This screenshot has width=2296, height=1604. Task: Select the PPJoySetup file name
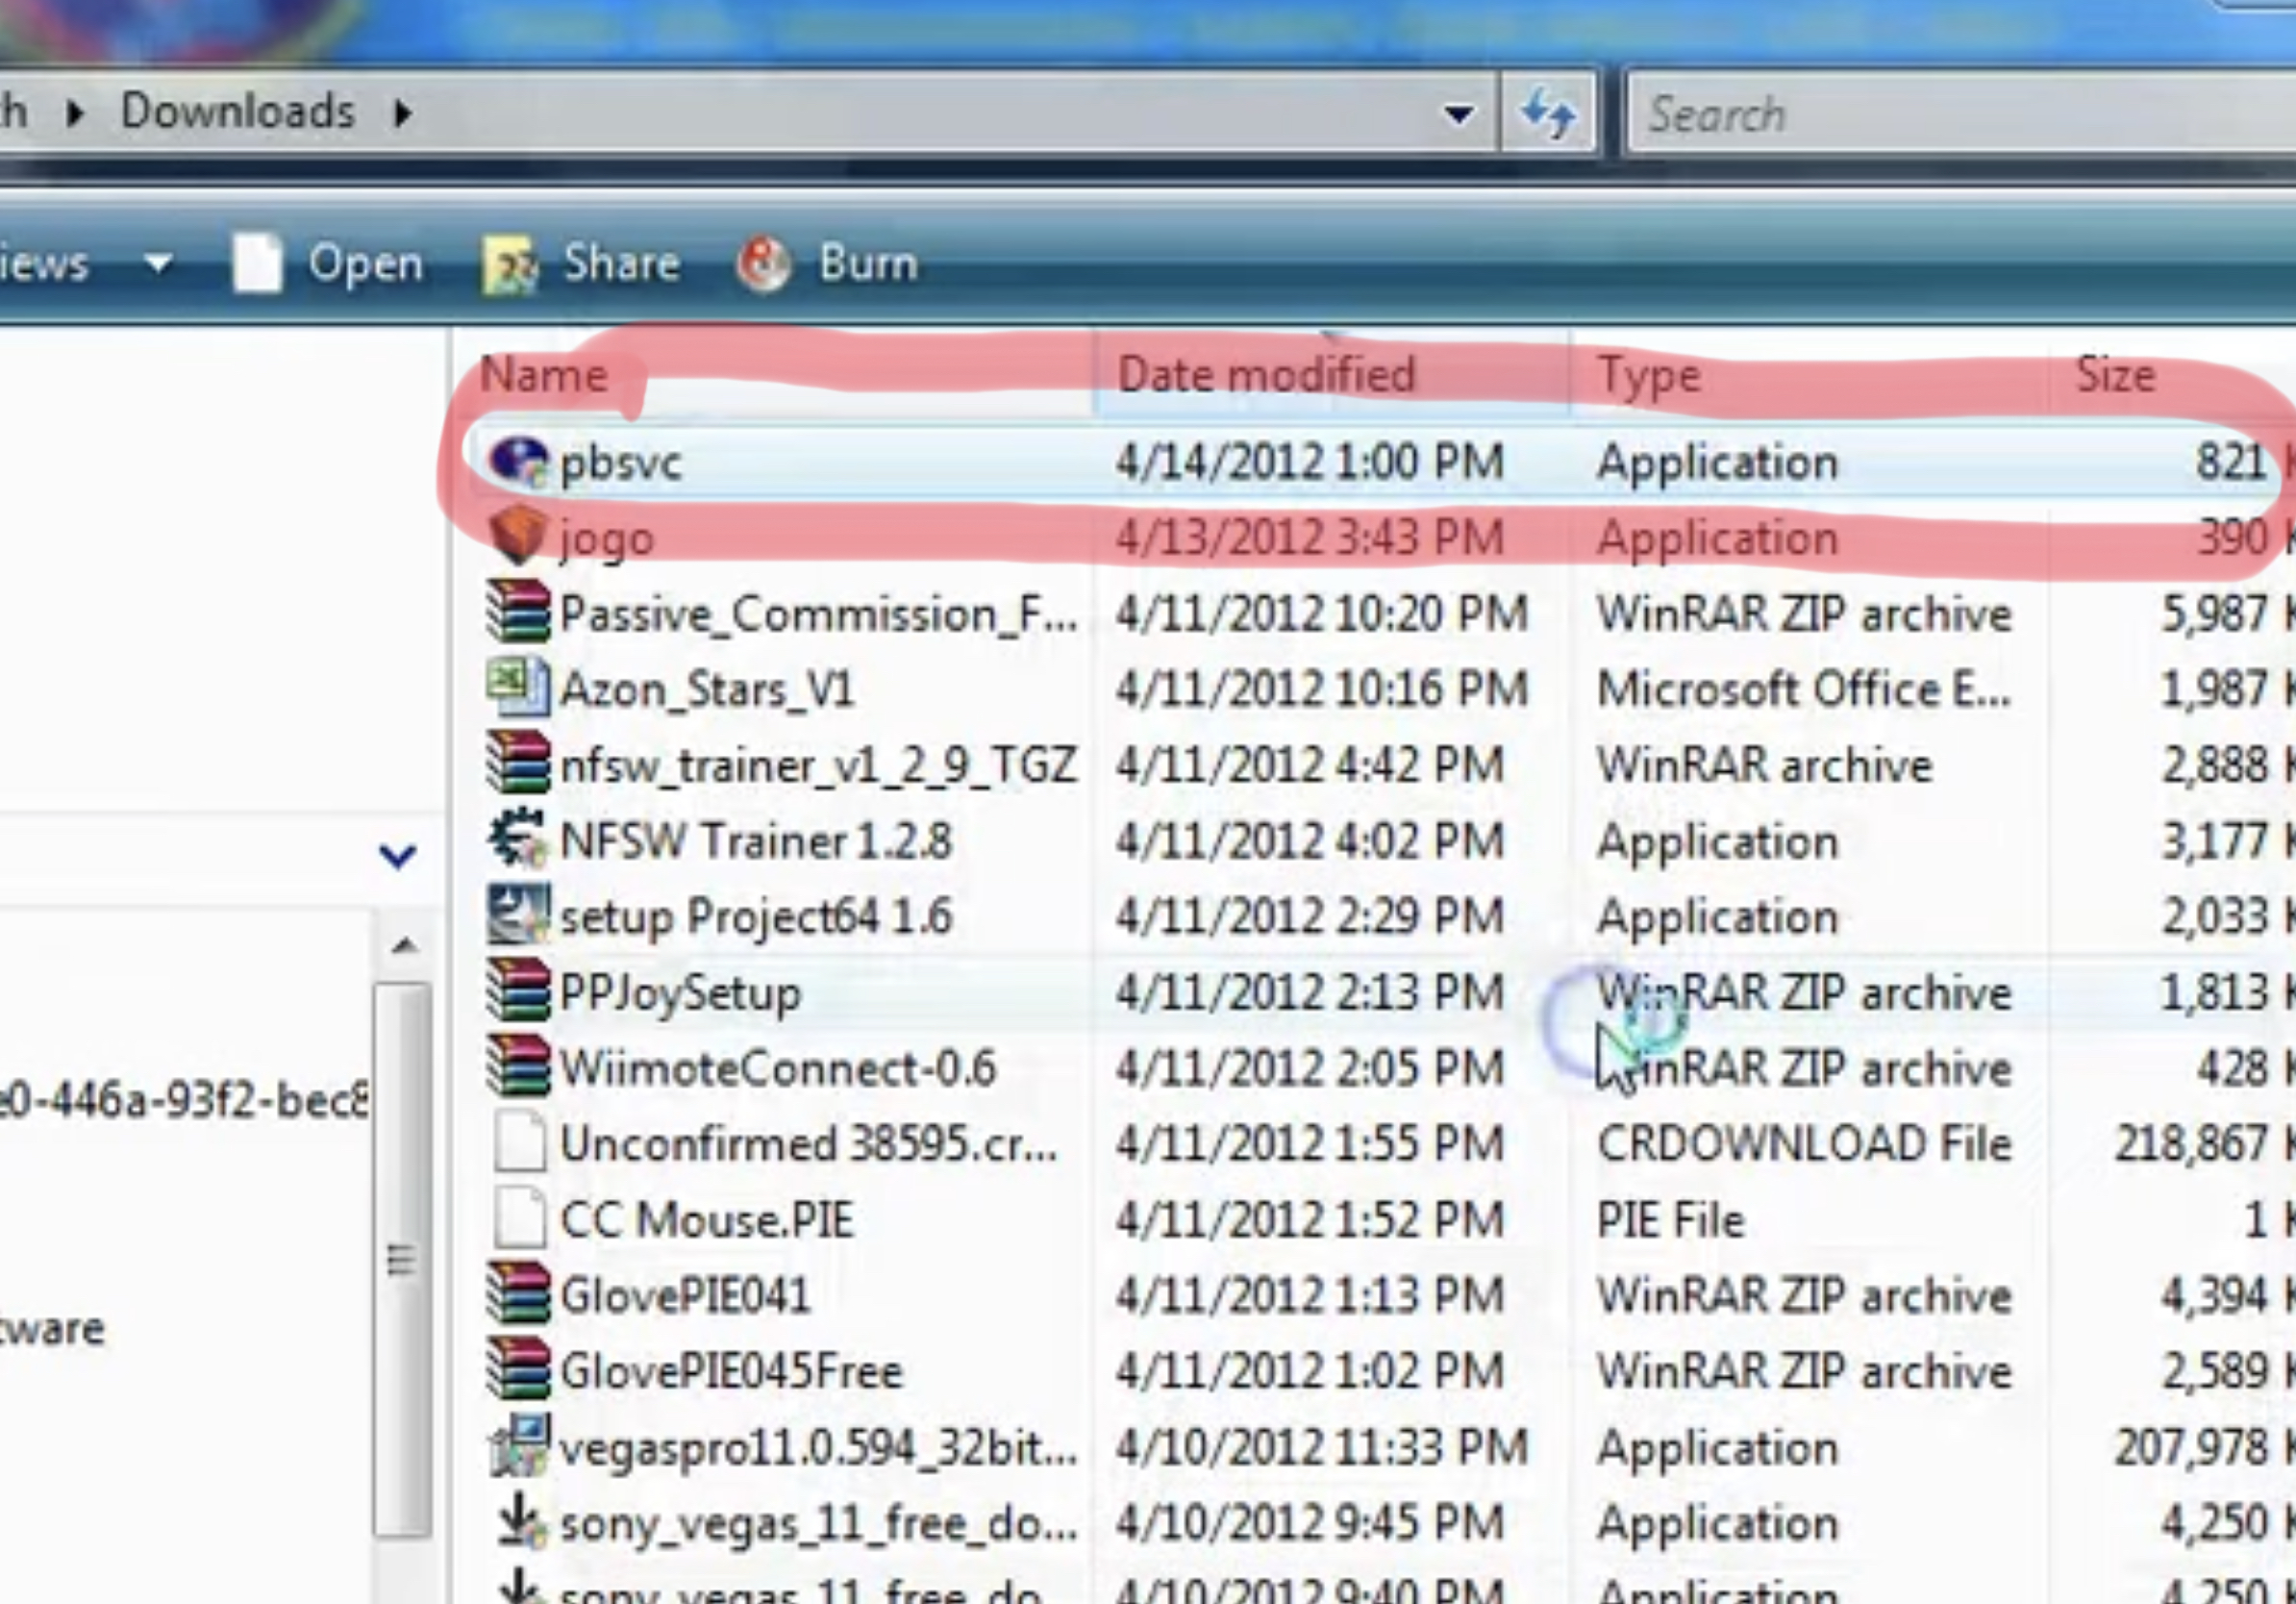click(x=680, y=993)
